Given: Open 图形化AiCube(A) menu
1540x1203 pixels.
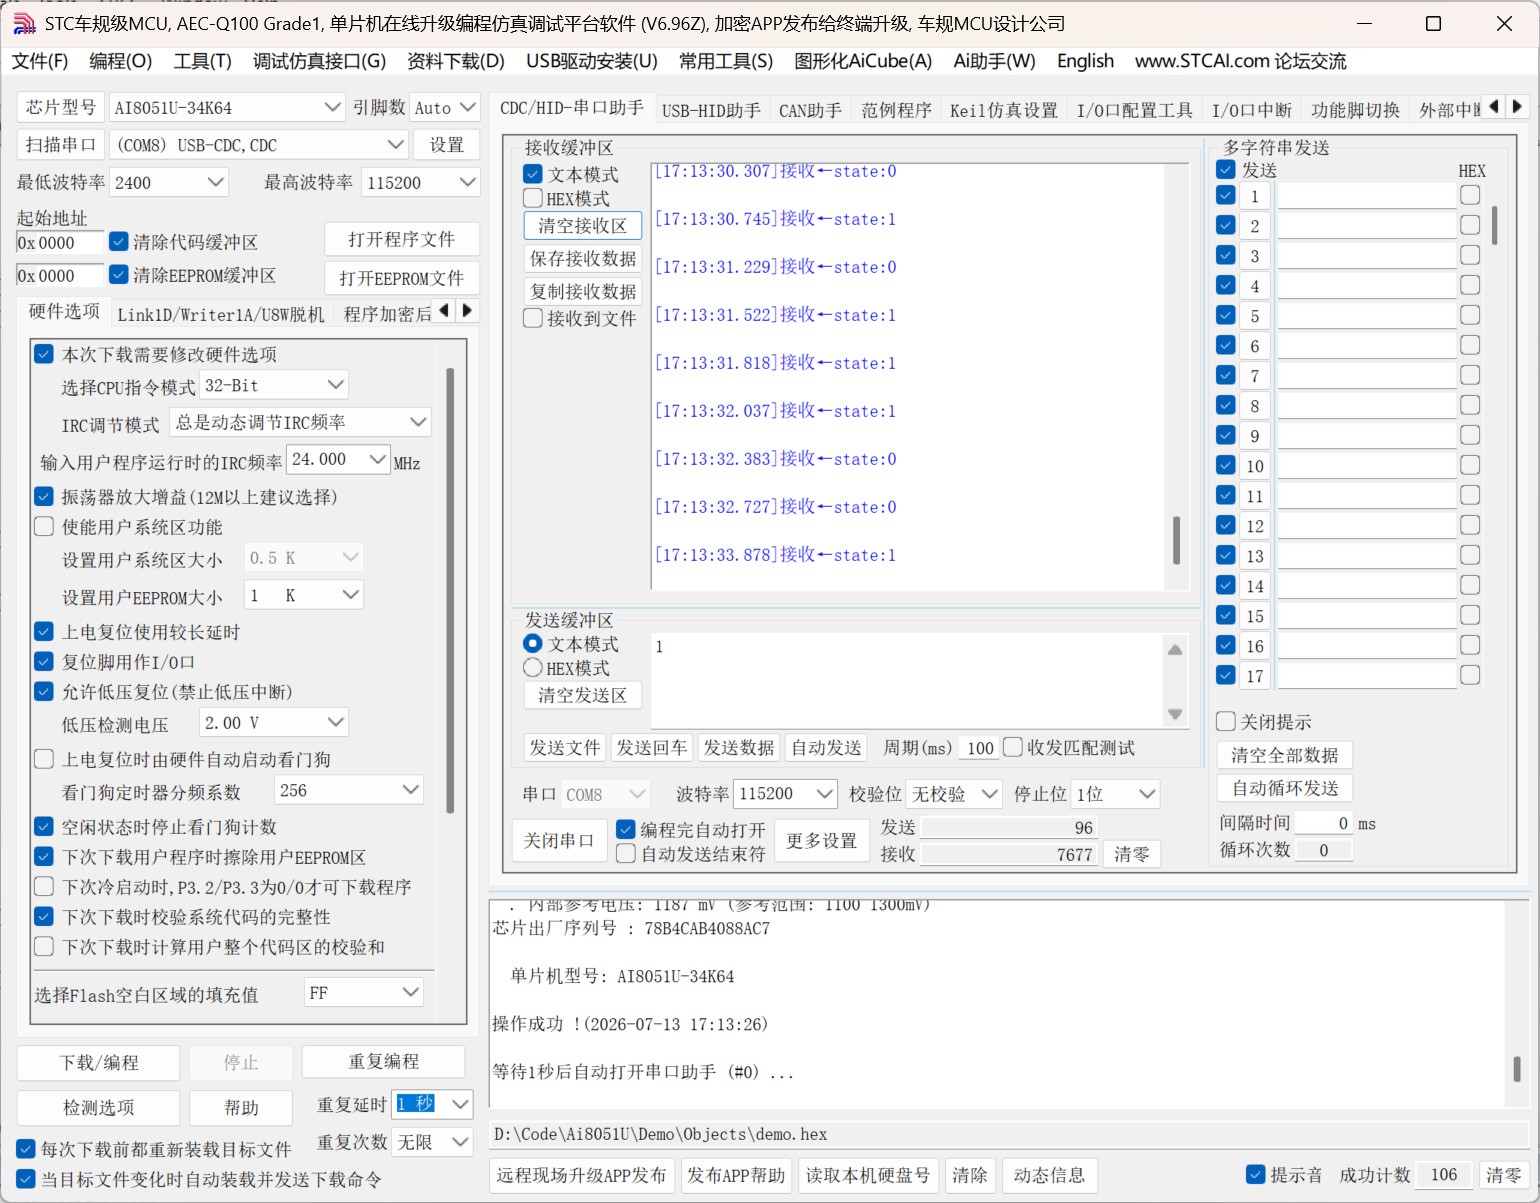Looking at the screenshot, I should 863,61.
